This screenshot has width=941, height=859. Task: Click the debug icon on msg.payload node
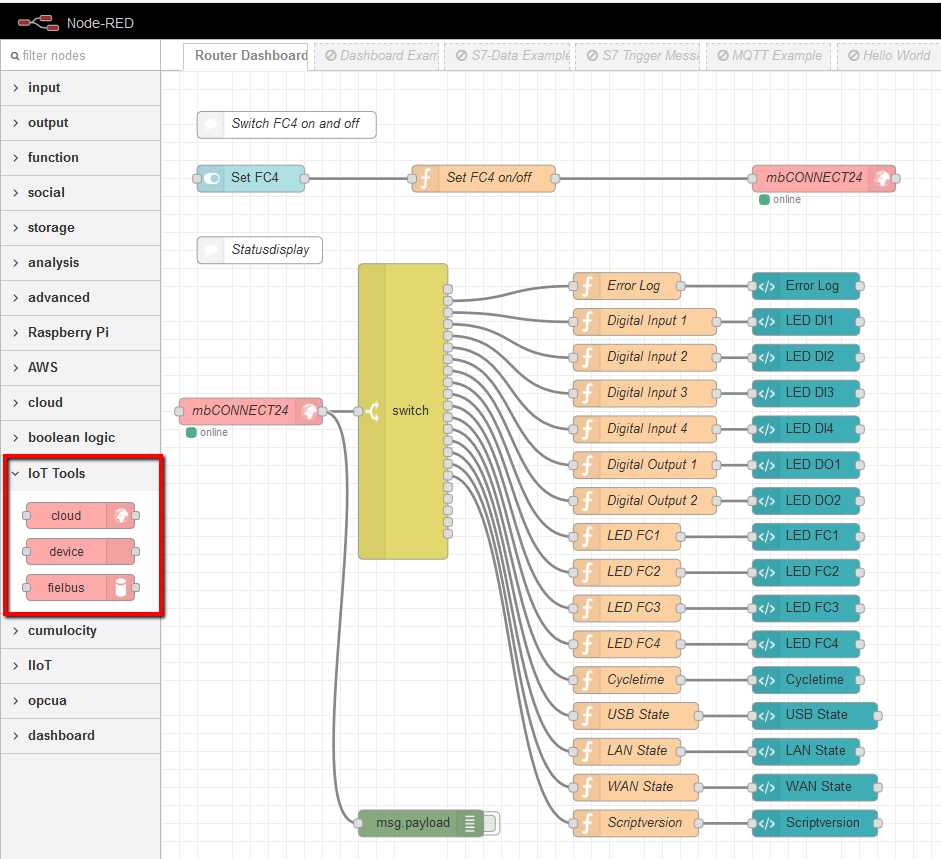pyautogui.click(x=470, y=824)
